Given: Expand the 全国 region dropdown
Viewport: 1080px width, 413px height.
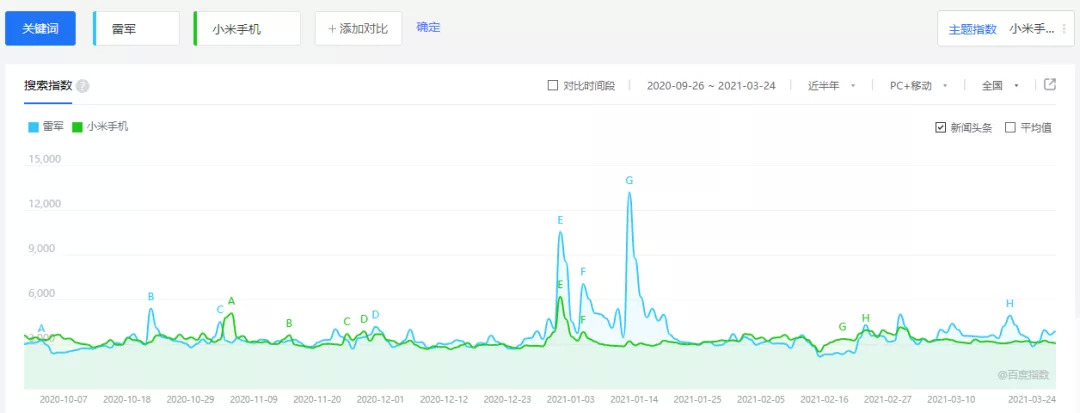Looking at the screenshot, I should [1000, 85].
